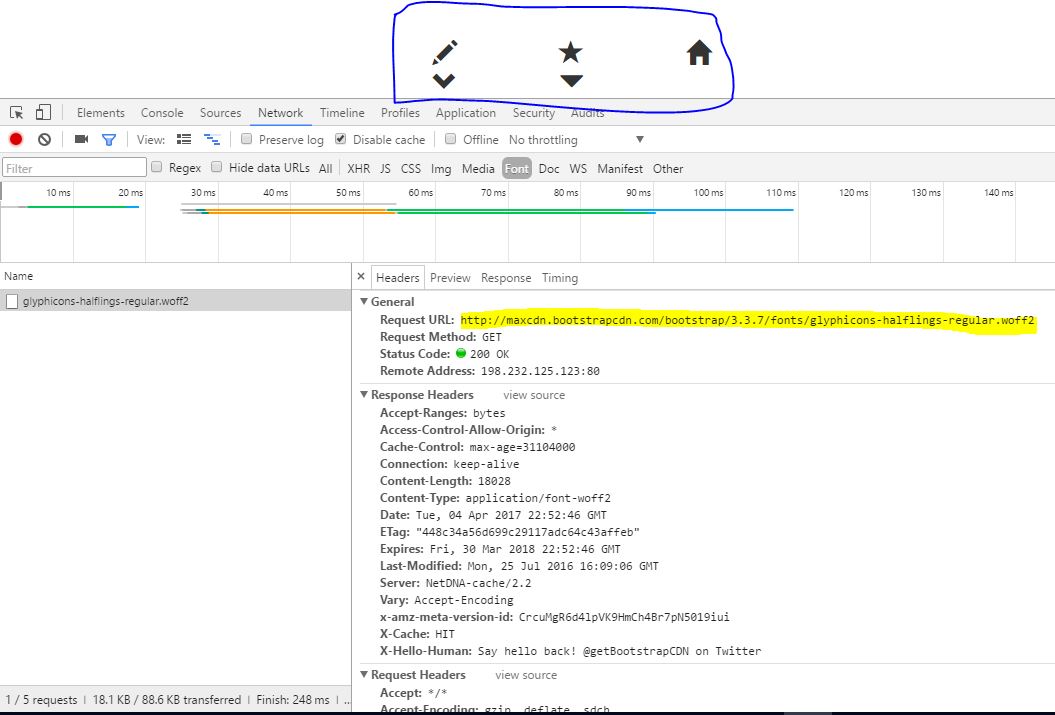Click the star glyphicon on page
The height and width of the screenshot is (715, 1055).
[x=570, y=53]
